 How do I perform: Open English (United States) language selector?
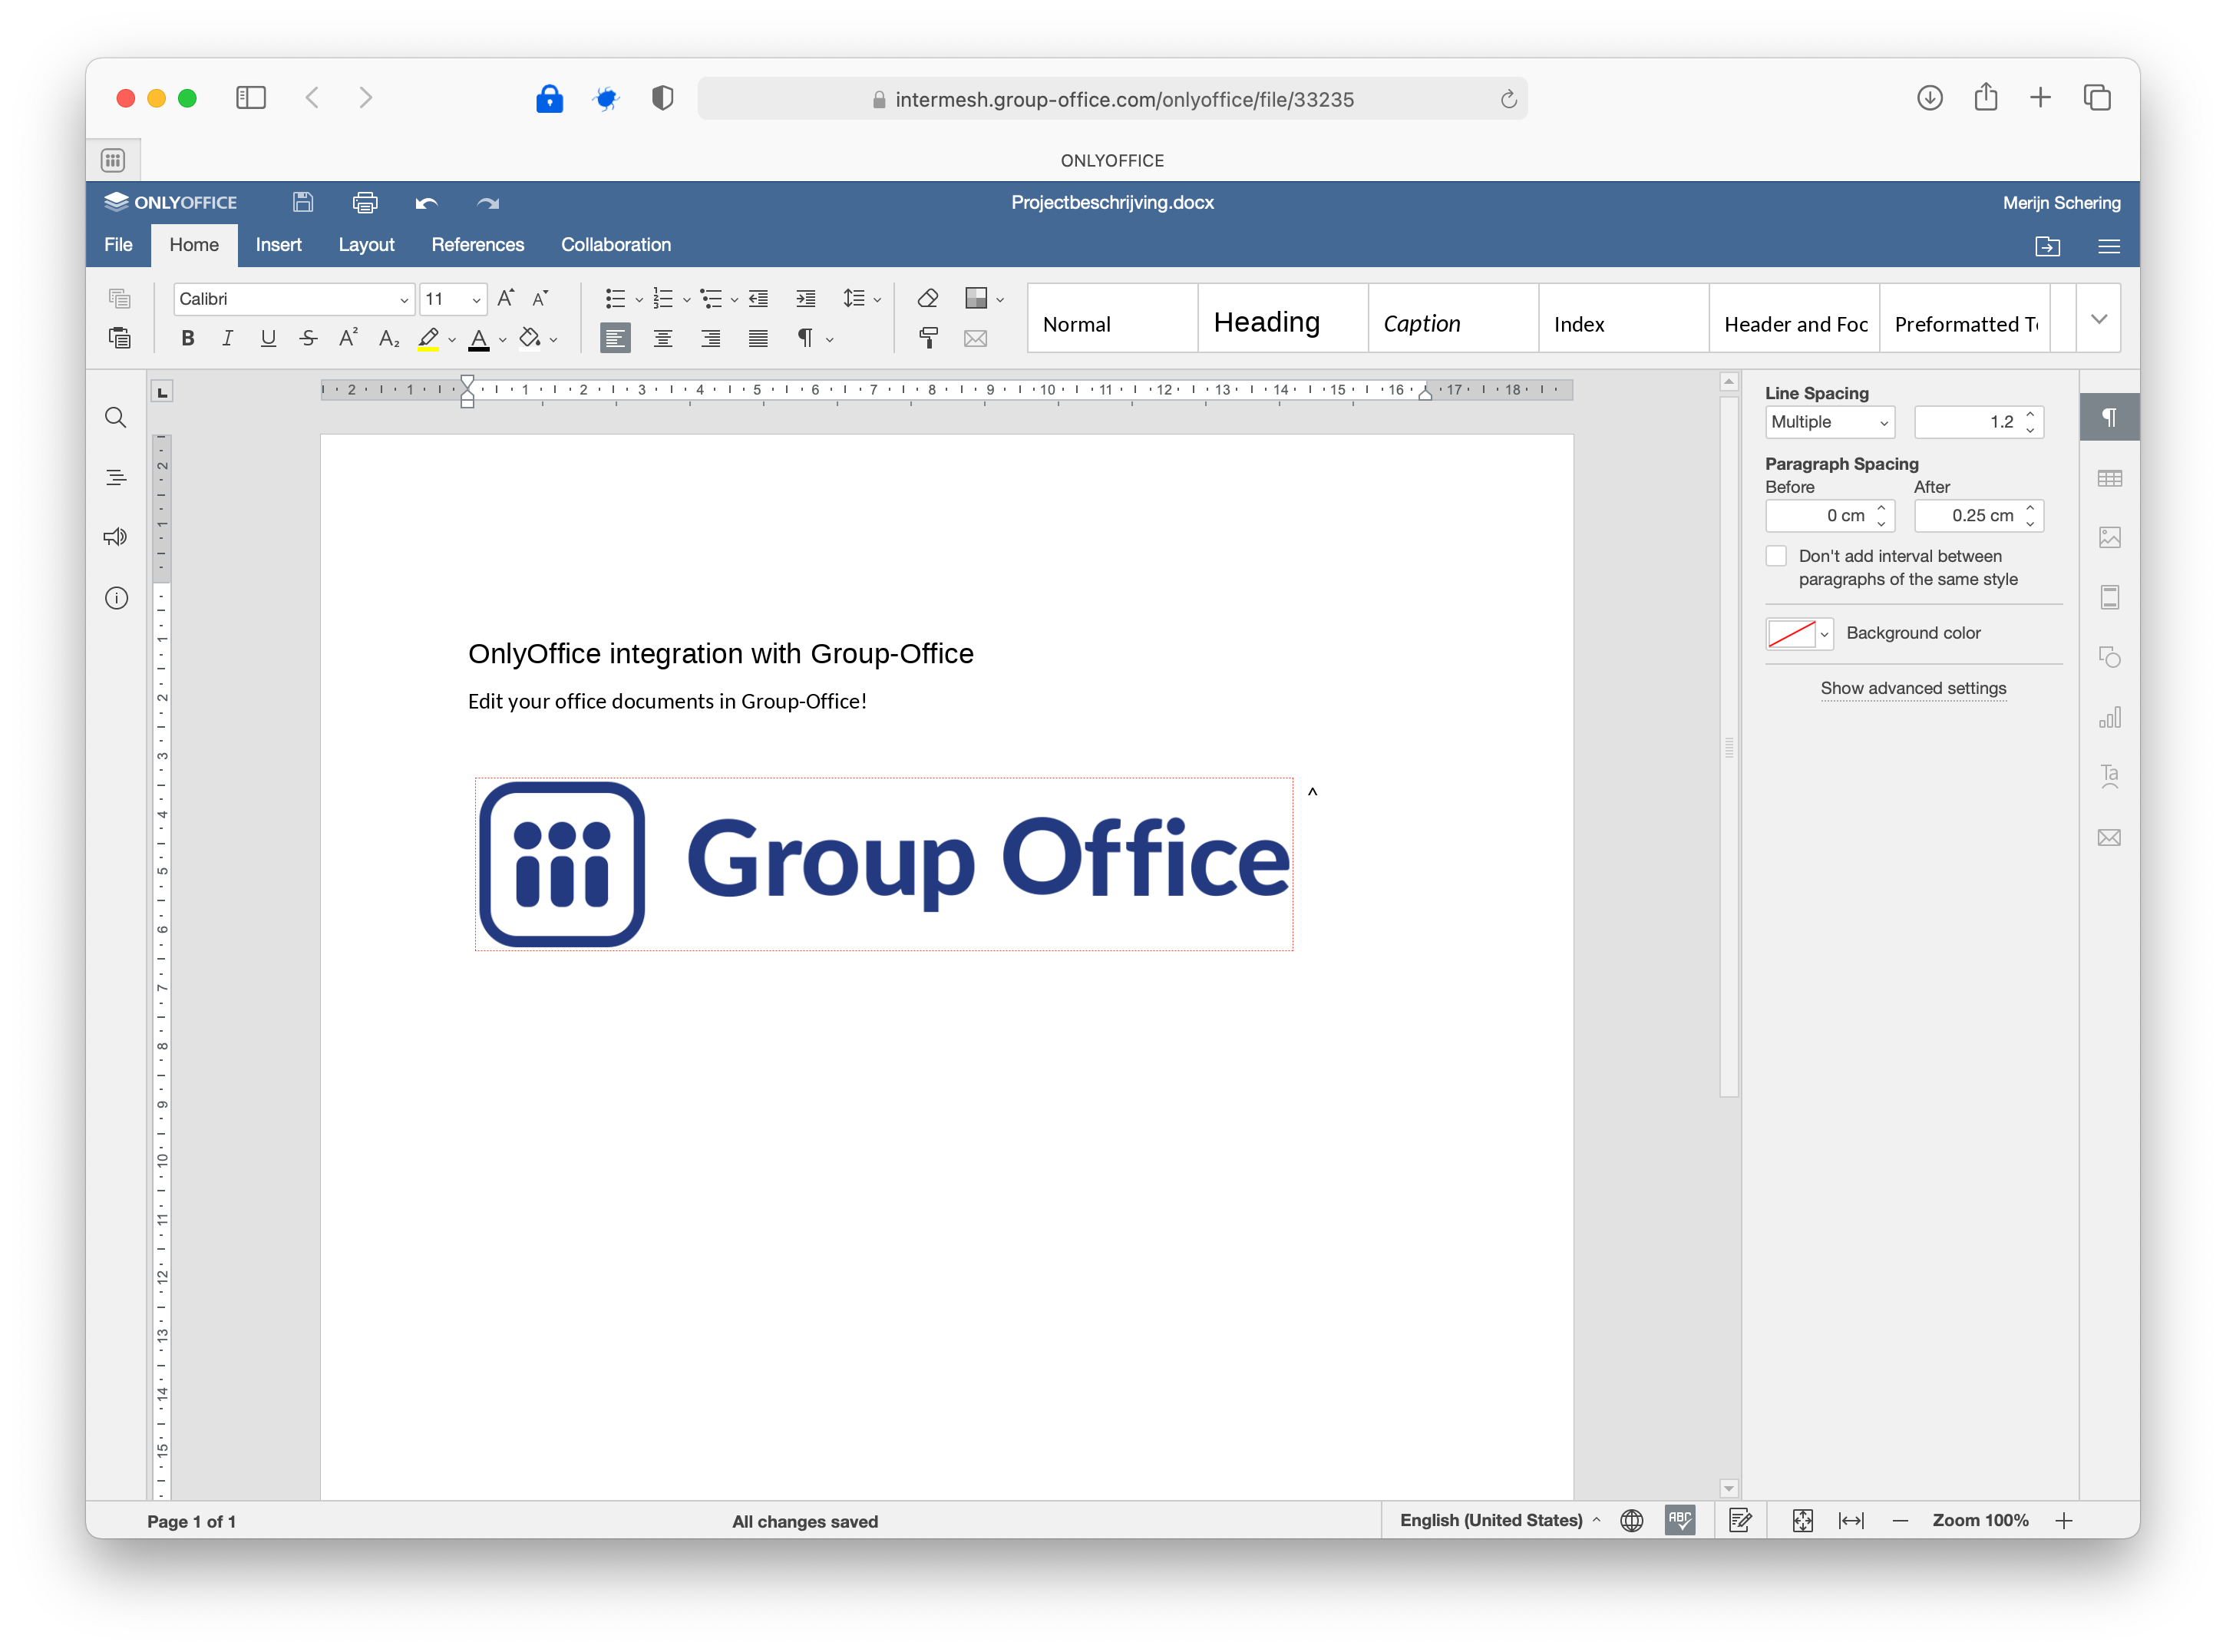pos(1500,1520)
